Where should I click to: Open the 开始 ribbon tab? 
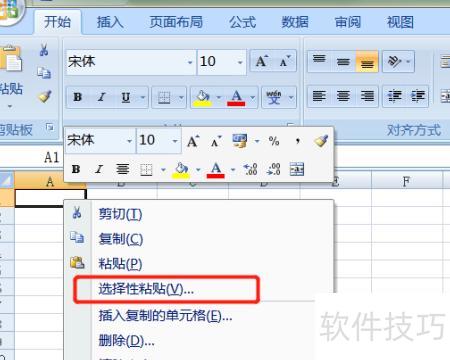[57, 22]
